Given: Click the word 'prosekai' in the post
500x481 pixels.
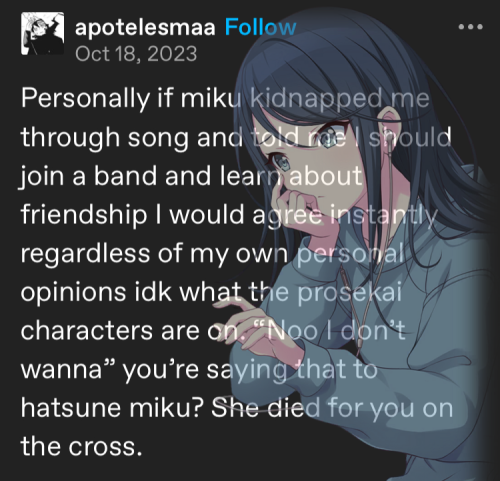Looking at the screenshot, I should [x=349, y=294].
